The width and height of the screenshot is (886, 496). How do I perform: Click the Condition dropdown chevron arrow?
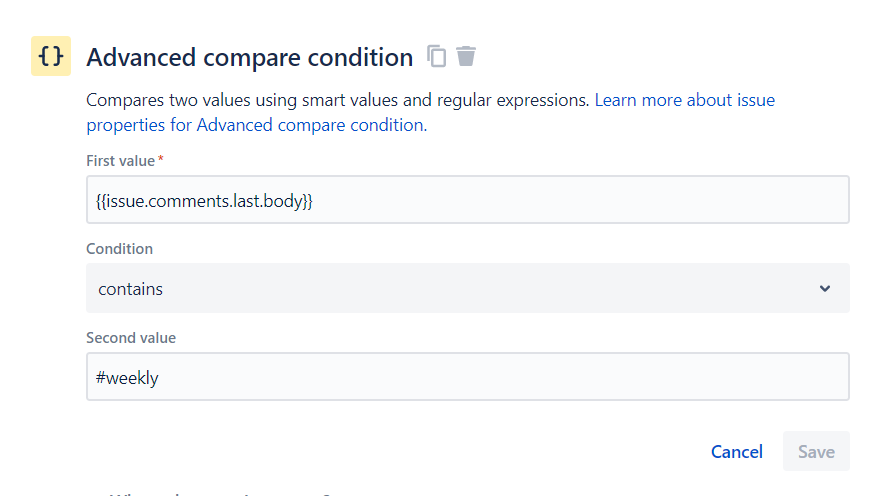coord(825,289)
